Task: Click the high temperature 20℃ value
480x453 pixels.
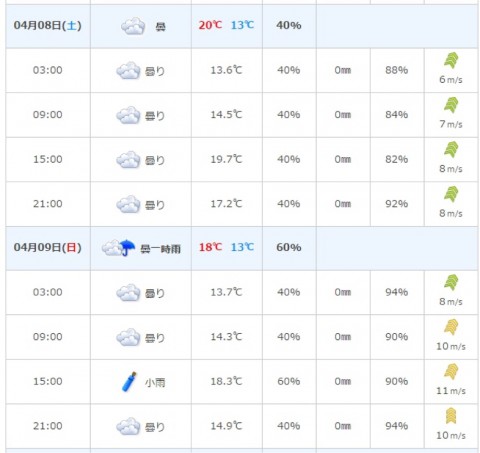Action: [x=210, y=25]
